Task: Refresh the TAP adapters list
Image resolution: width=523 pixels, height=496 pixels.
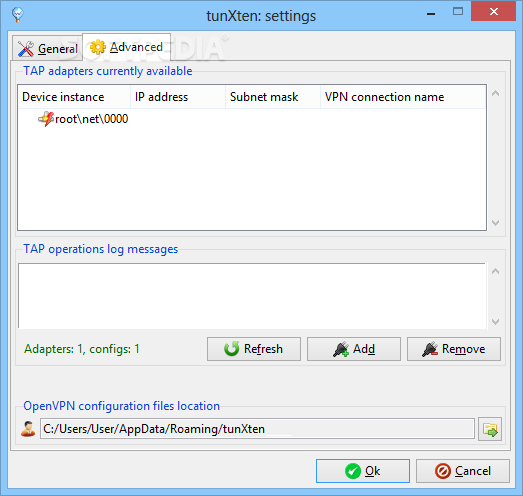Action: point(254,349)
